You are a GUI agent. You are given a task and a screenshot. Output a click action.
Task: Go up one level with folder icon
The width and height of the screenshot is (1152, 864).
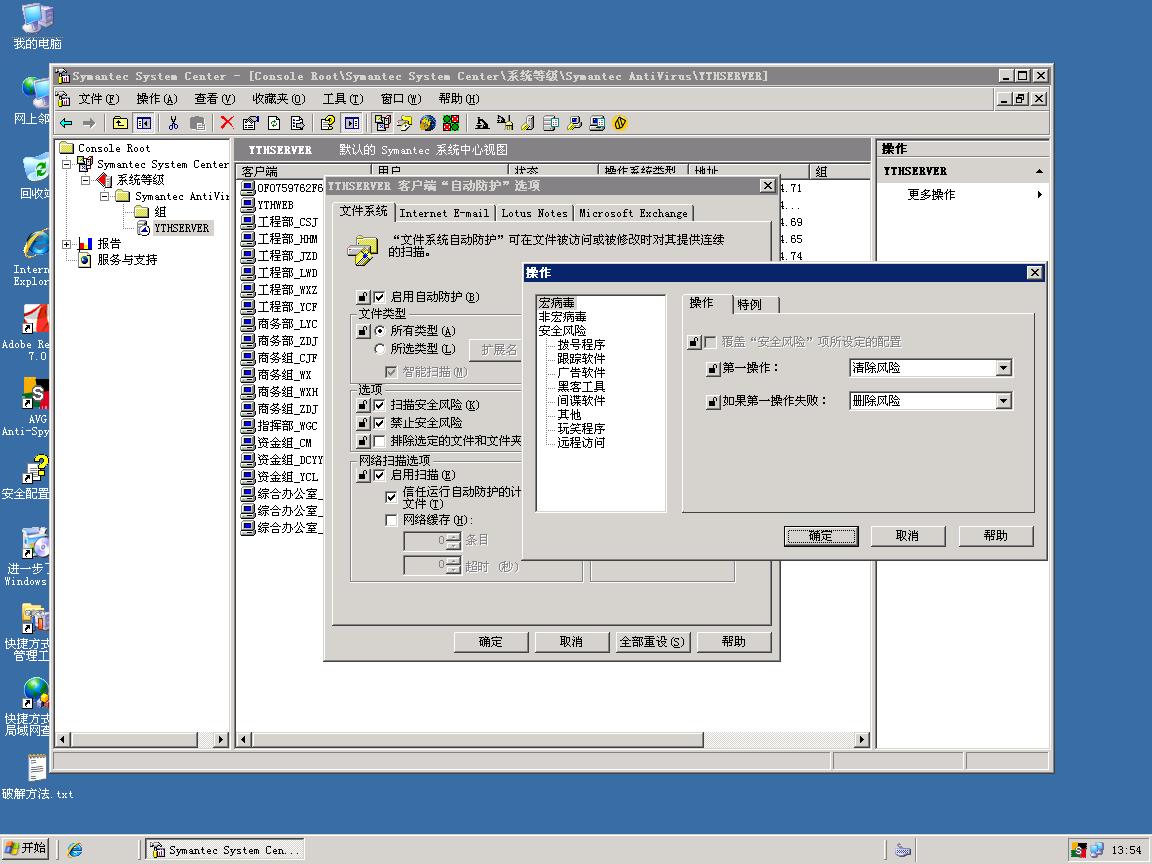click(x=120, y=123)
